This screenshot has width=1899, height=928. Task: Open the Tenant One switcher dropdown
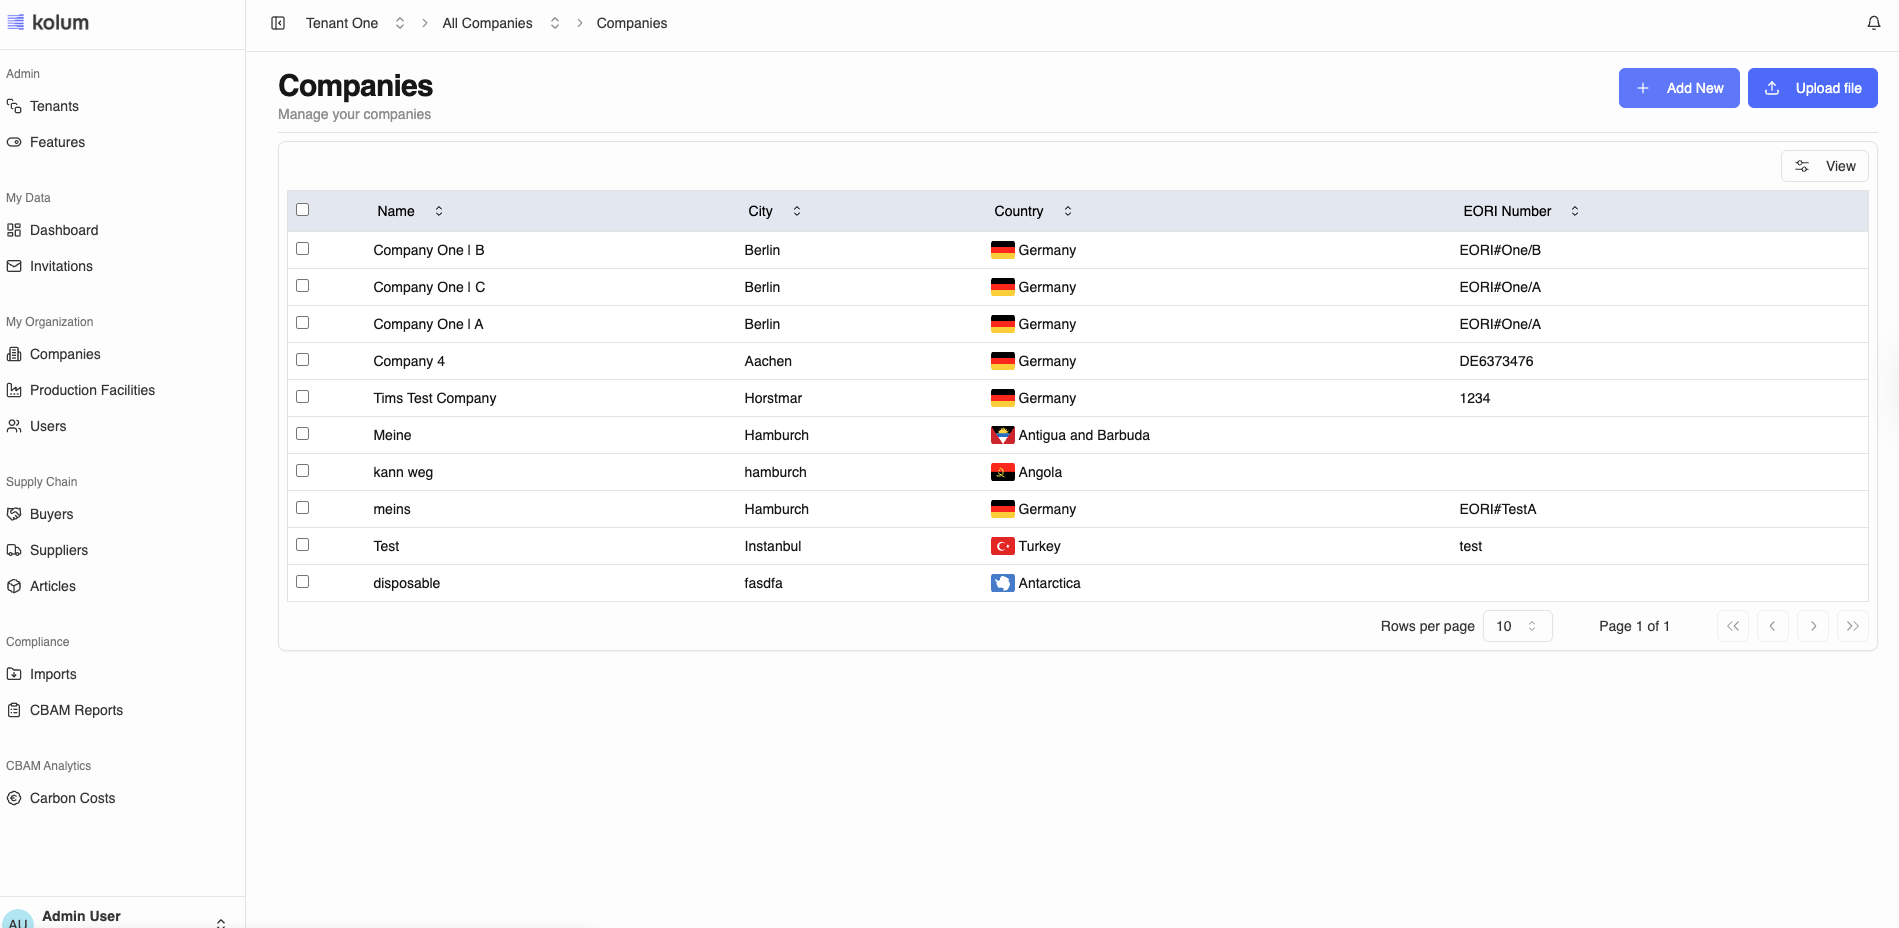399,23
